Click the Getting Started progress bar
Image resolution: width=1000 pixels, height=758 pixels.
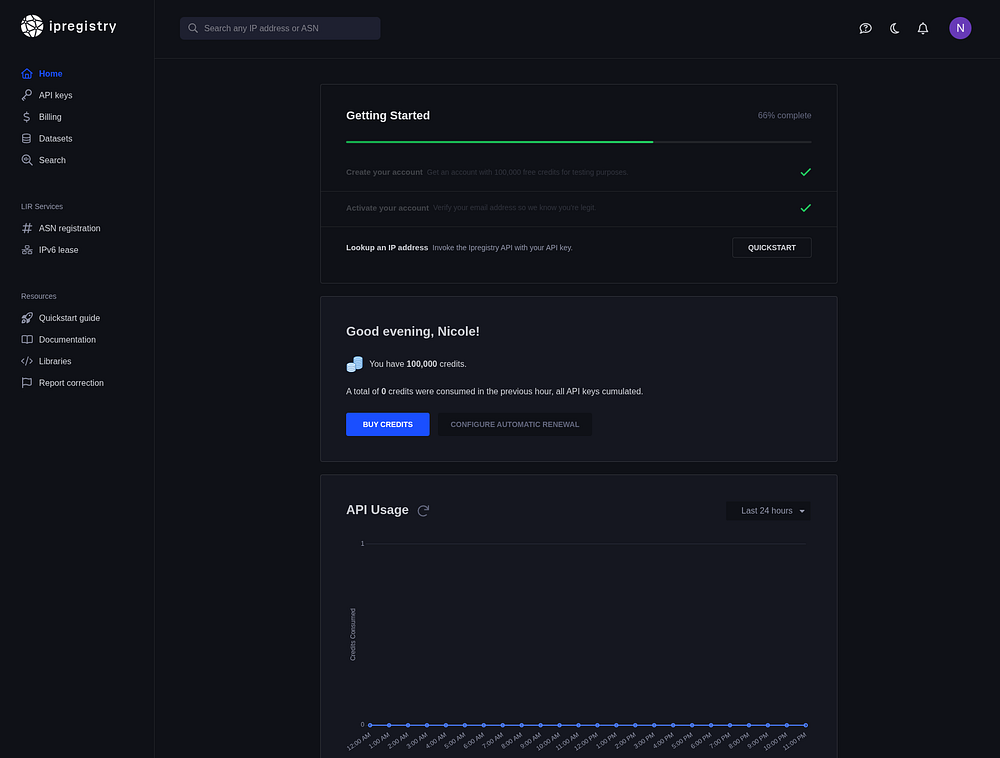[x=578, y=142]
